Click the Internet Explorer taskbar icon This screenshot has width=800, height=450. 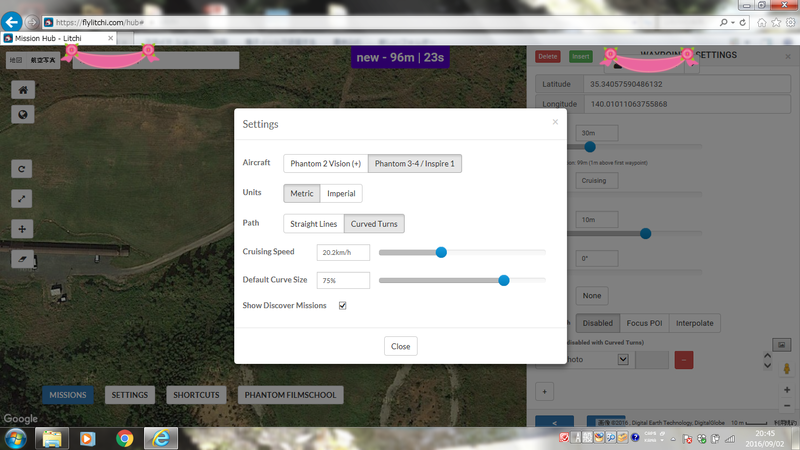click(x=161, y=438)
